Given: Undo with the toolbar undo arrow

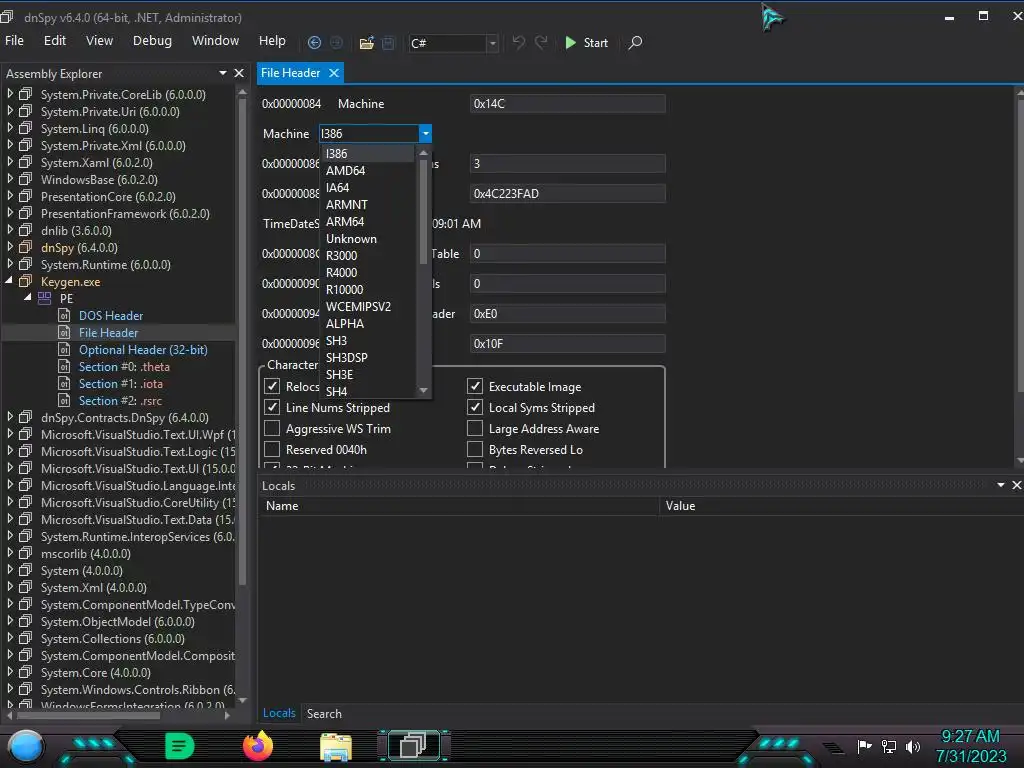Looking at the screenshot, I should click(x=519, y=42).
